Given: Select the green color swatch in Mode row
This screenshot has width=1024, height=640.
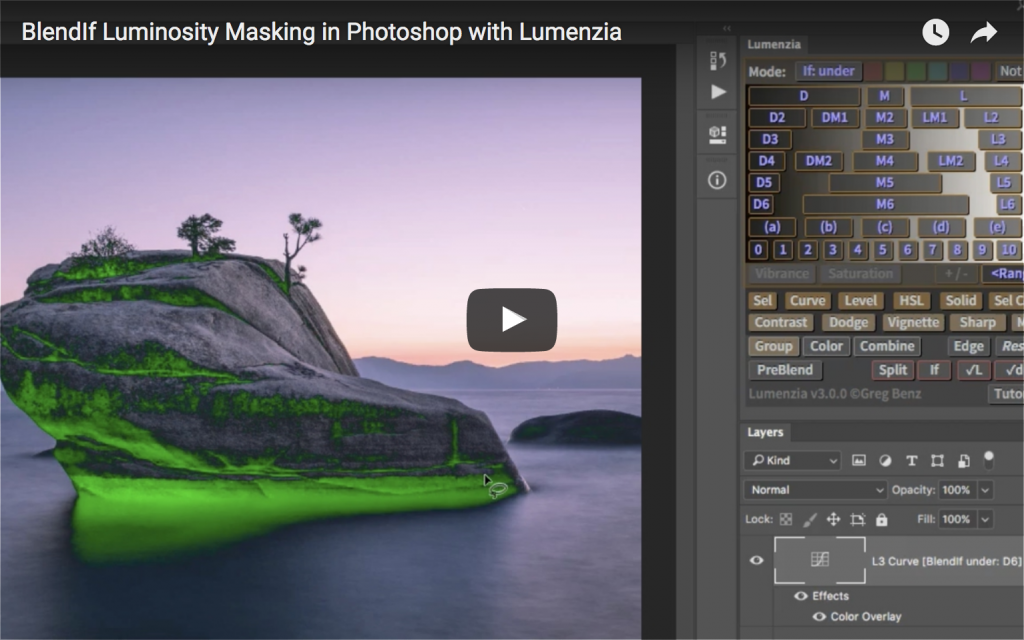Looking at the screenshot, I should [x=916, y=71].
